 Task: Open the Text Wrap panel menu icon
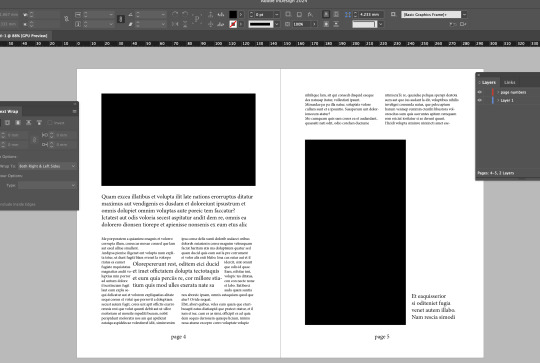point(74,111)
